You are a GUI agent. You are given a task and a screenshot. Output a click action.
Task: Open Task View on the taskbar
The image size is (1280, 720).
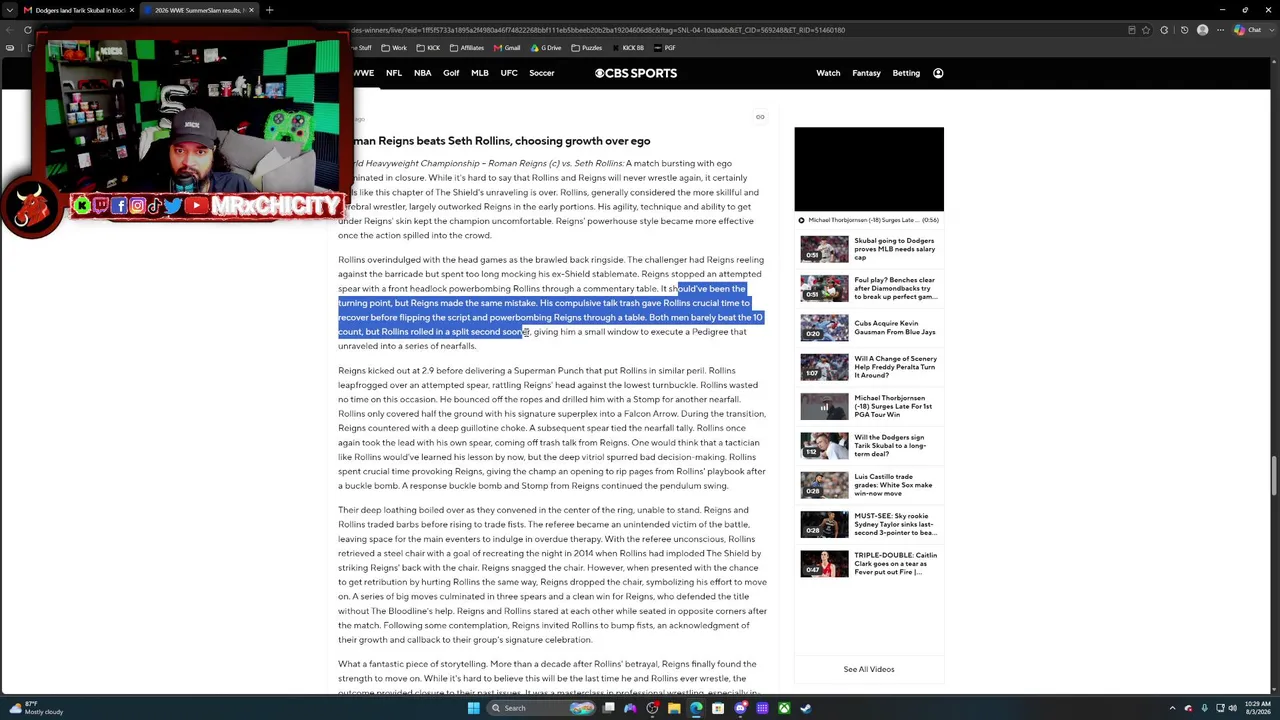click(608, 708)
